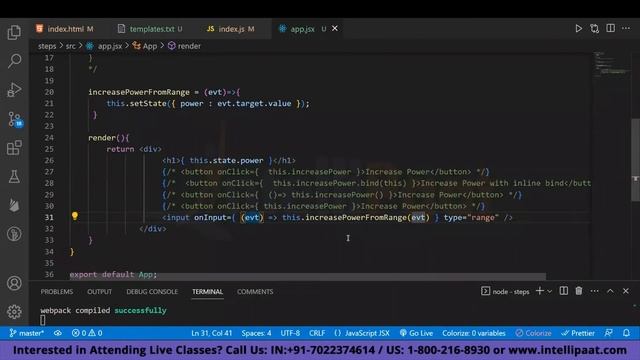Click the render breadcrumb
640x360 pixels.
pos(184,46)
